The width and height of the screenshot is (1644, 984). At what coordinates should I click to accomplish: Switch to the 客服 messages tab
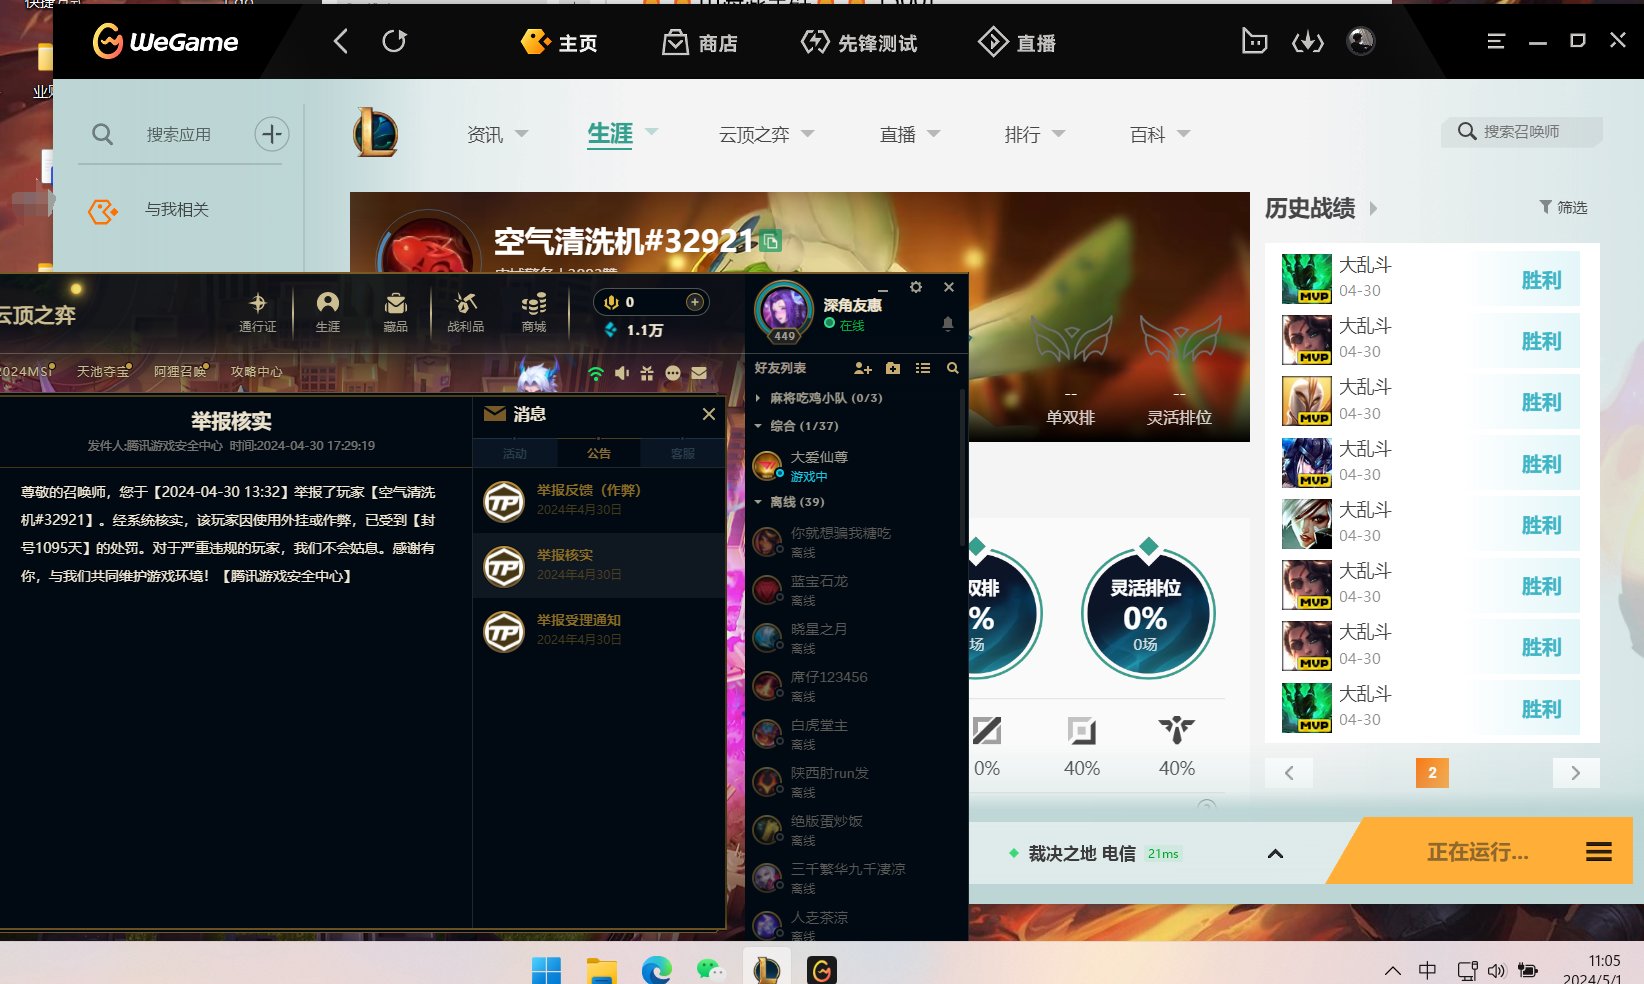tap(683, 453)
